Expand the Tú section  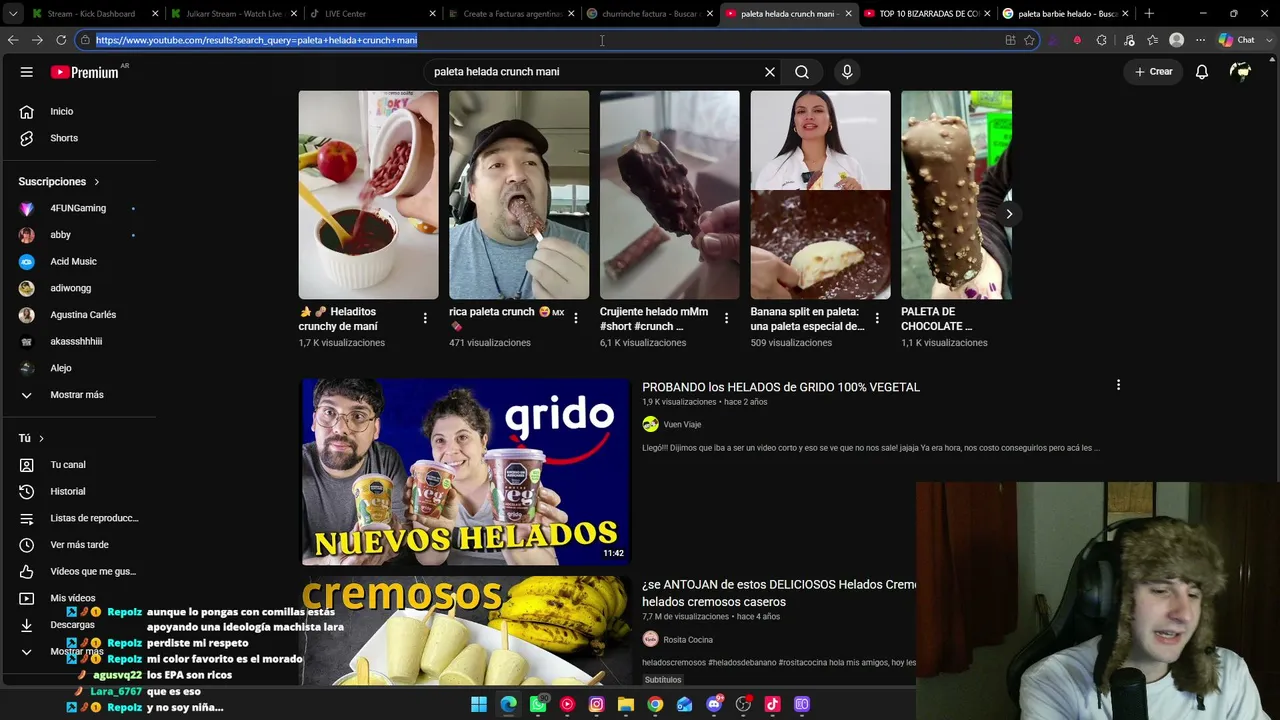click(32, 438)
